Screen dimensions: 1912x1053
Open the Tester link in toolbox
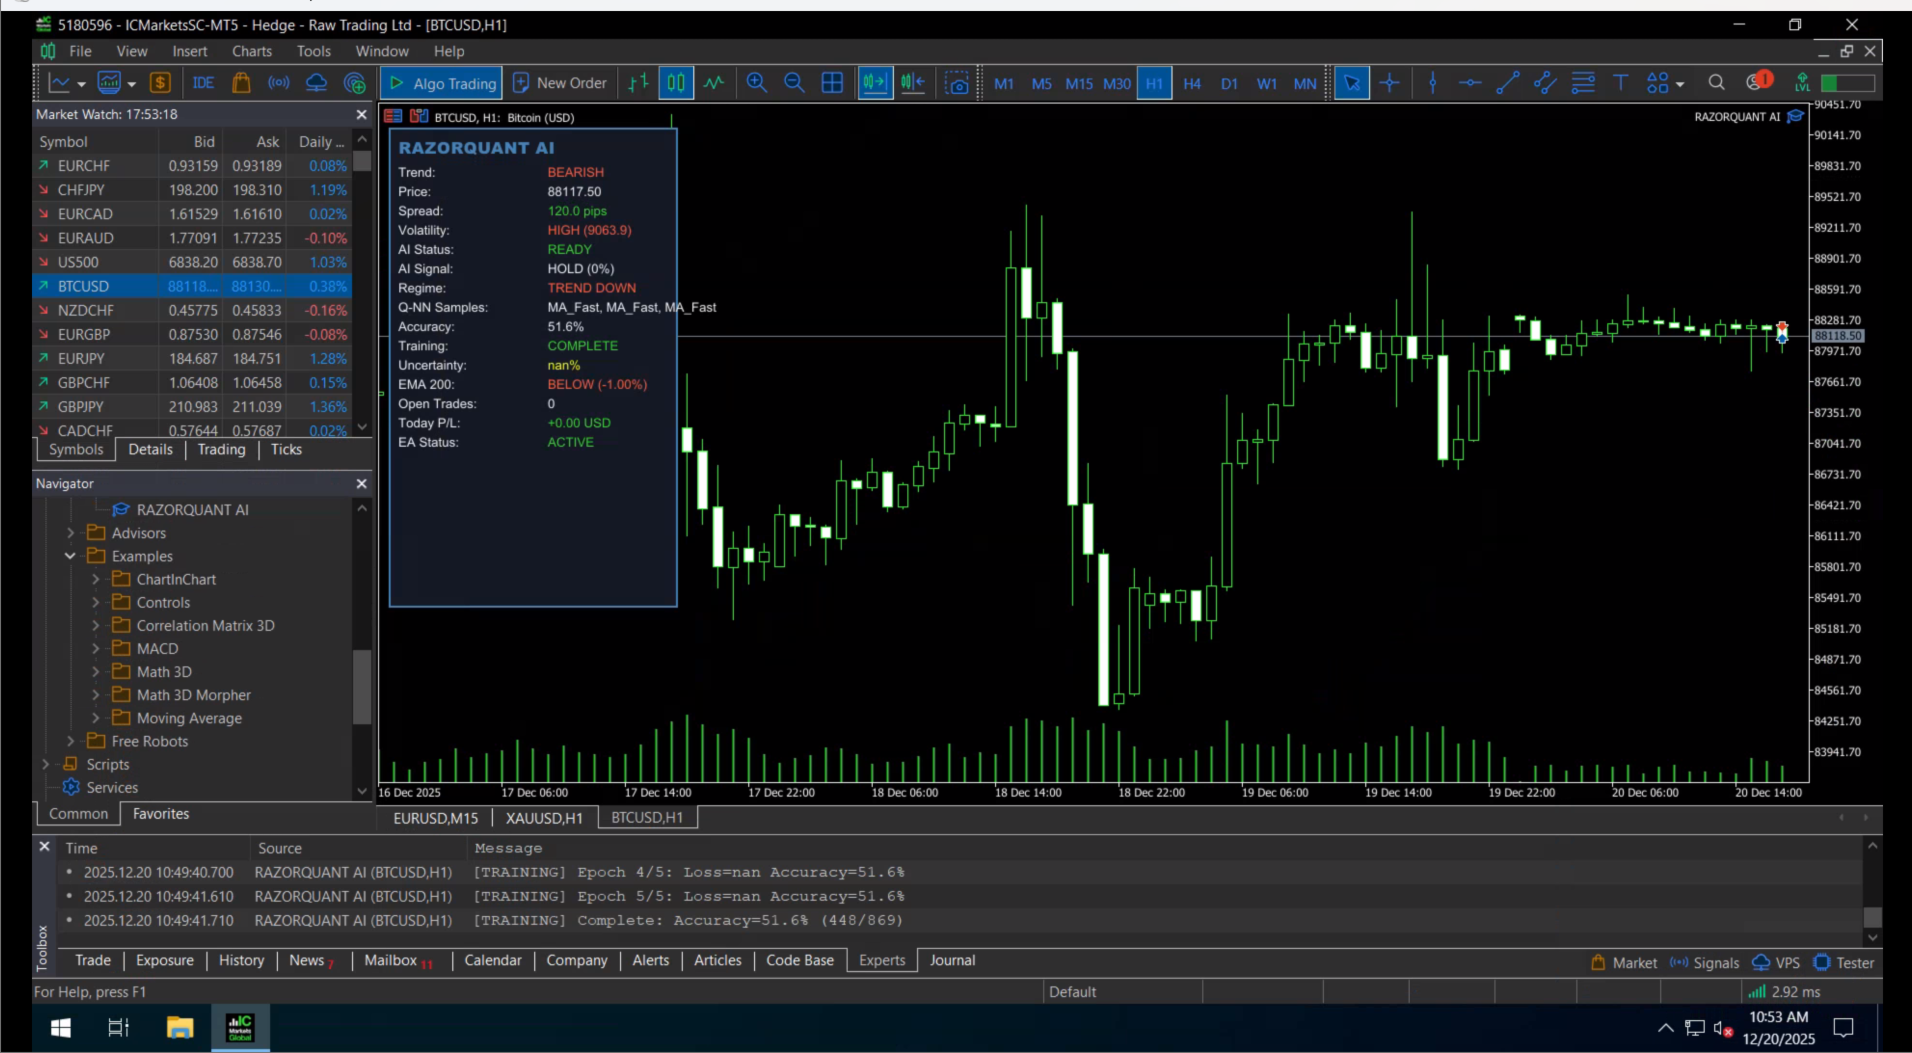1844,962
